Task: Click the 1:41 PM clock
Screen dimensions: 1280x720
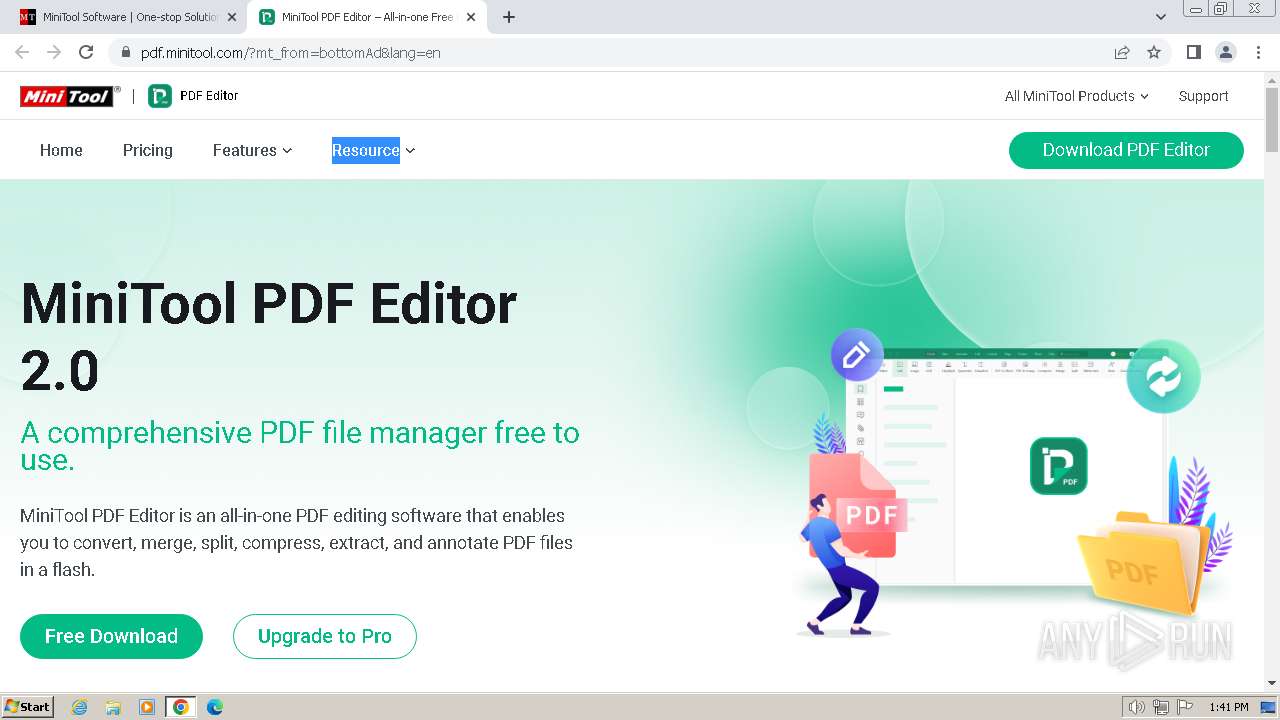Action: tap(1229, 707)
